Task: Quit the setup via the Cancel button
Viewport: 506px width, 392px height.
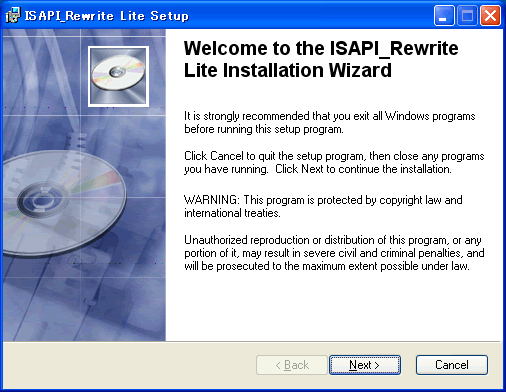Action: pos(452,365)
